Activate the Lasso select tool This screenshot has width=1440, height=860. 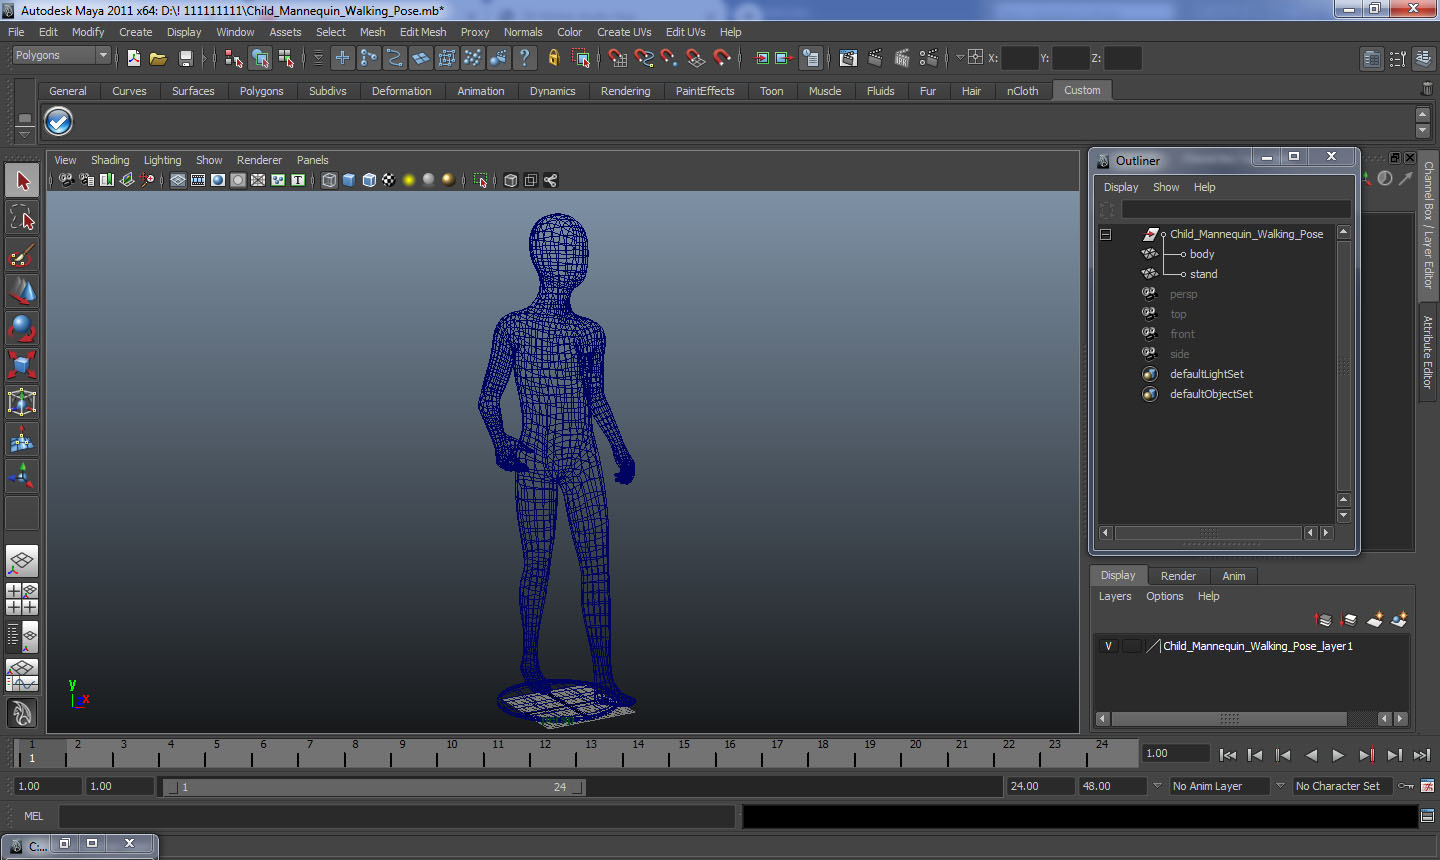22,218
